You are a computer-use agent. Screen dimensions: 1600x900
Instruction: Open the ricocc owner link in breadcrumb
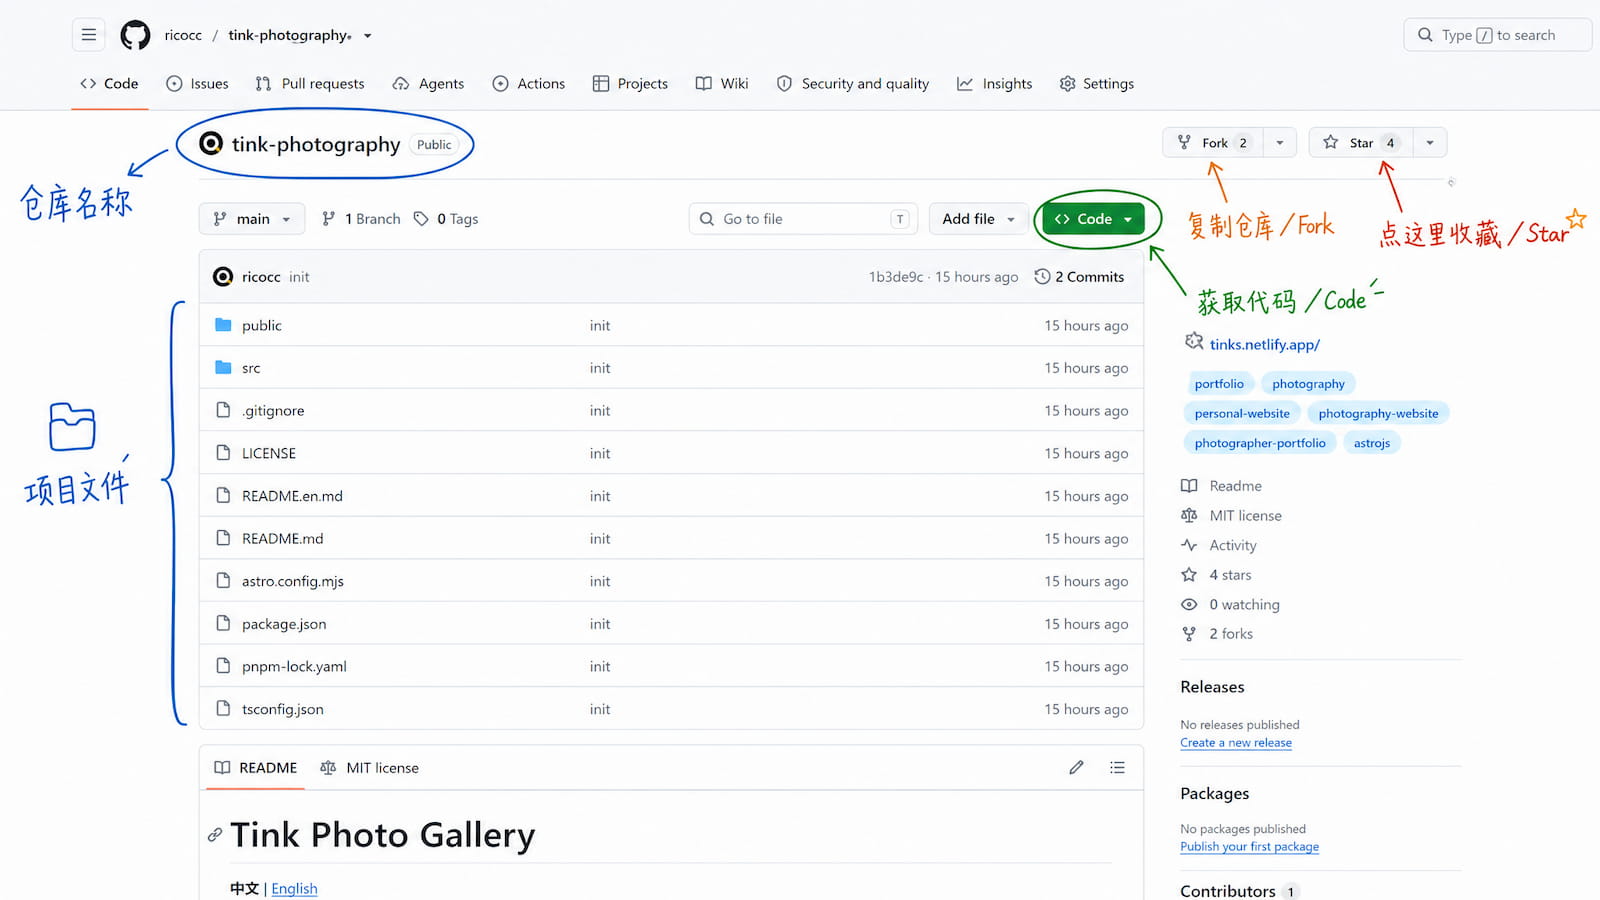point(183,35)
